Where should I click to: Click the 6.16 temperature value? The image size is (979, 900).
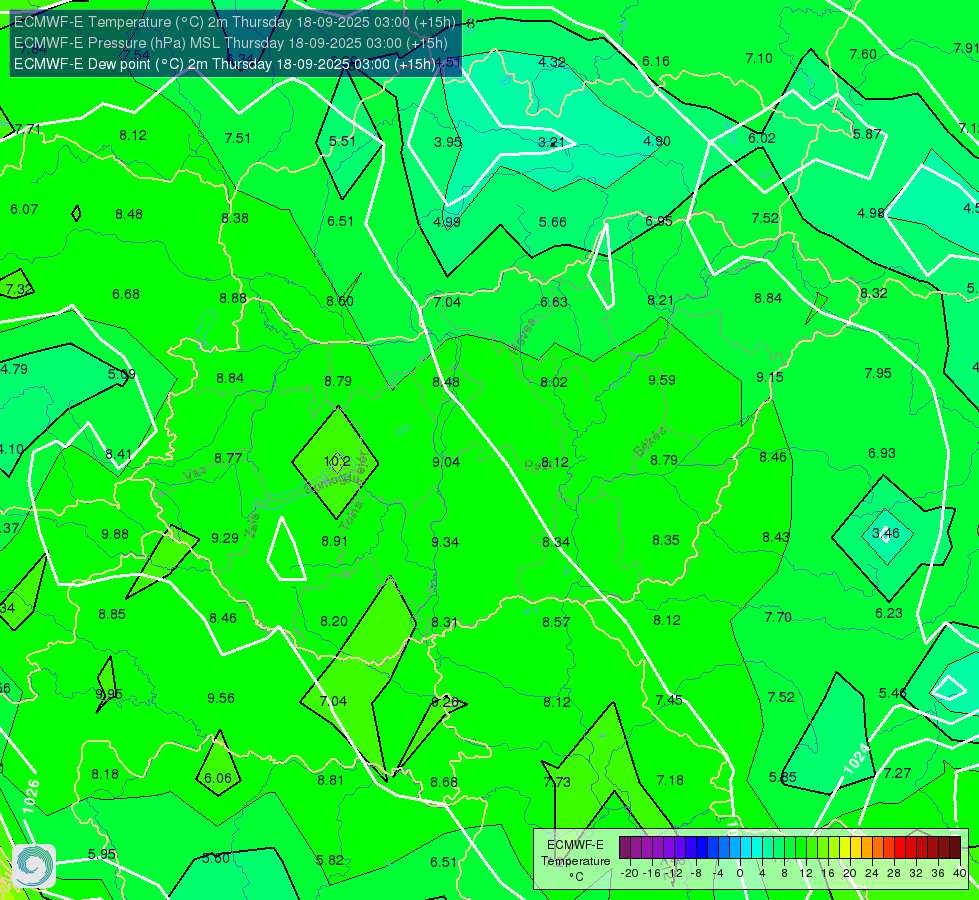[656, 61]
